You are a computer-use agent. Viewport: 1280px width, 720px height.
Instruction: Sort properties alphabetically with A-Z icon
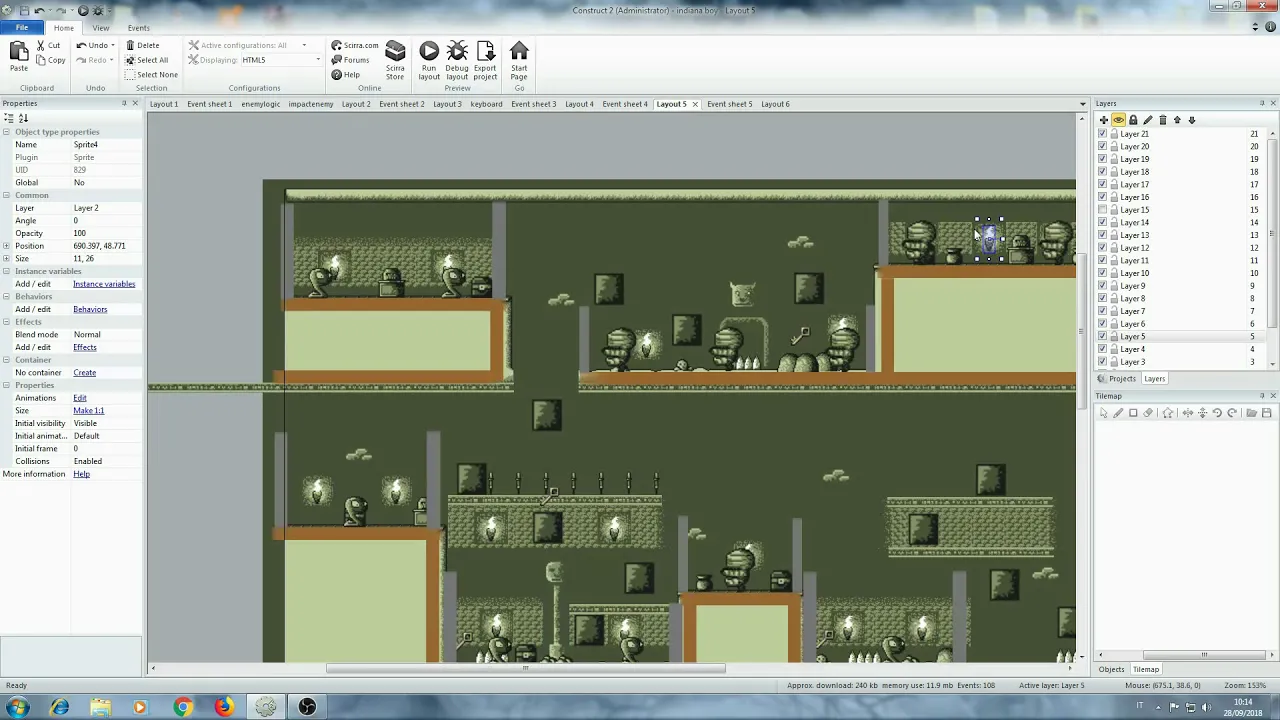(23, 119)
